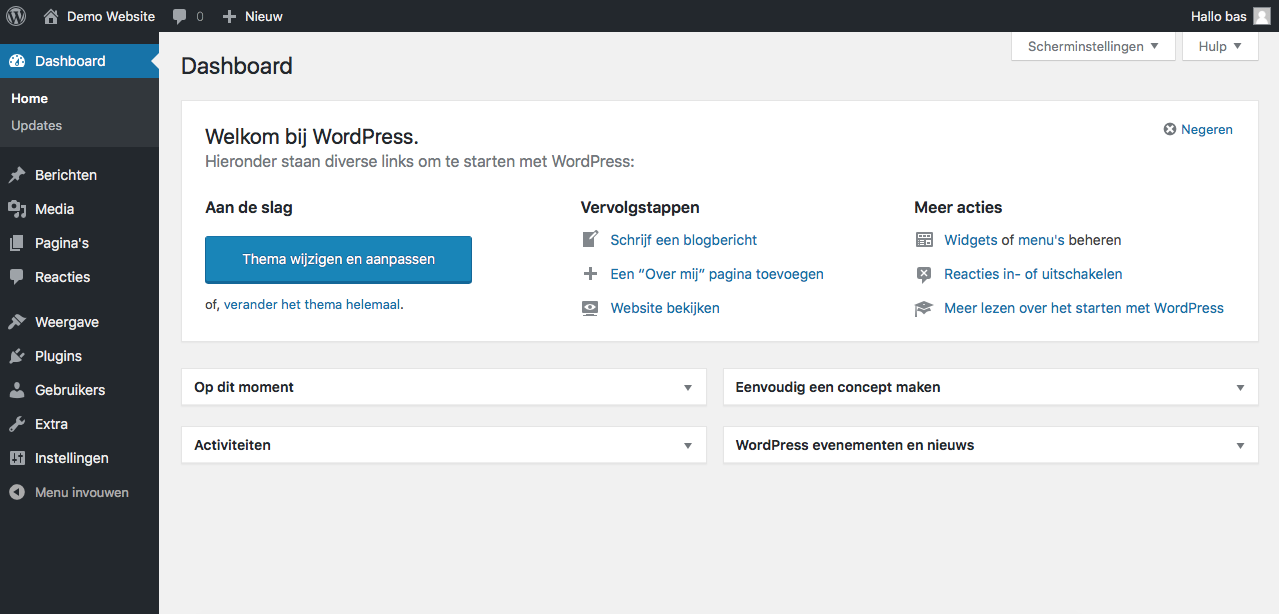Click the Extra wrench icon
Screen dimensions: 1279x614
17,424
